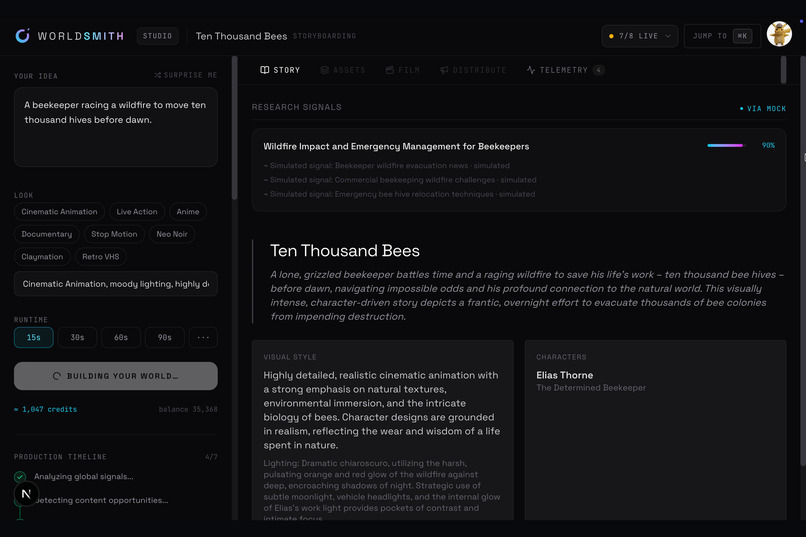Open the user avatar profile picture
806x537 pixels.
[x=779, y=34]
